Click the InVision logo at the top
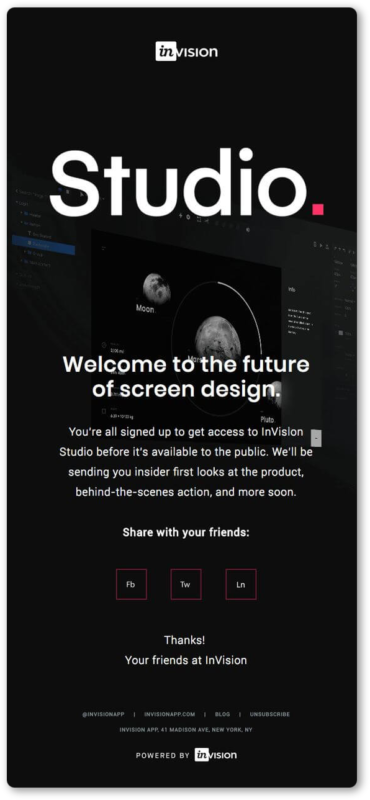 pos(186,52)
